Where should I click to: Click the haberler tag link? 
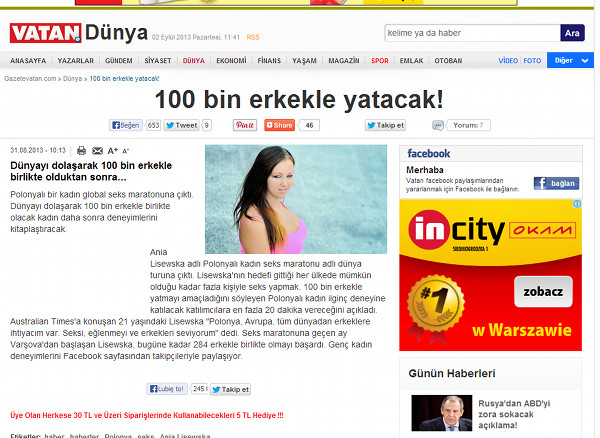pos(84,436)
